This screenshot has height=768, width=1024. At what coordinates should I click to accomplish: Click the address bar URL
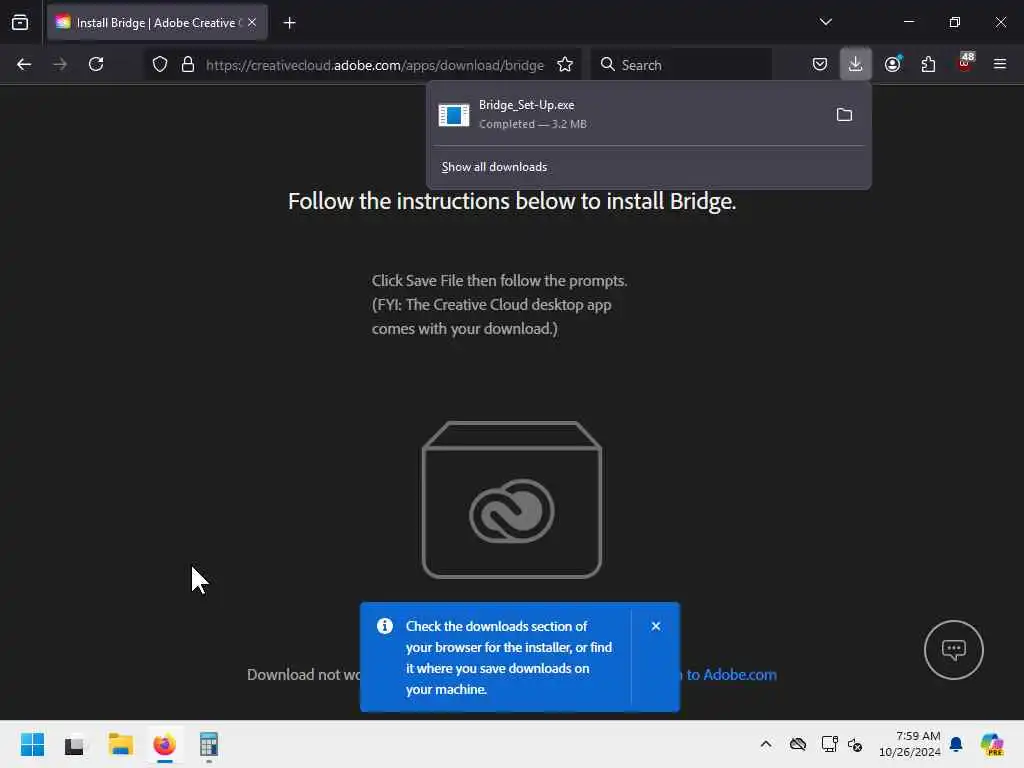click(x=375, y=65)
